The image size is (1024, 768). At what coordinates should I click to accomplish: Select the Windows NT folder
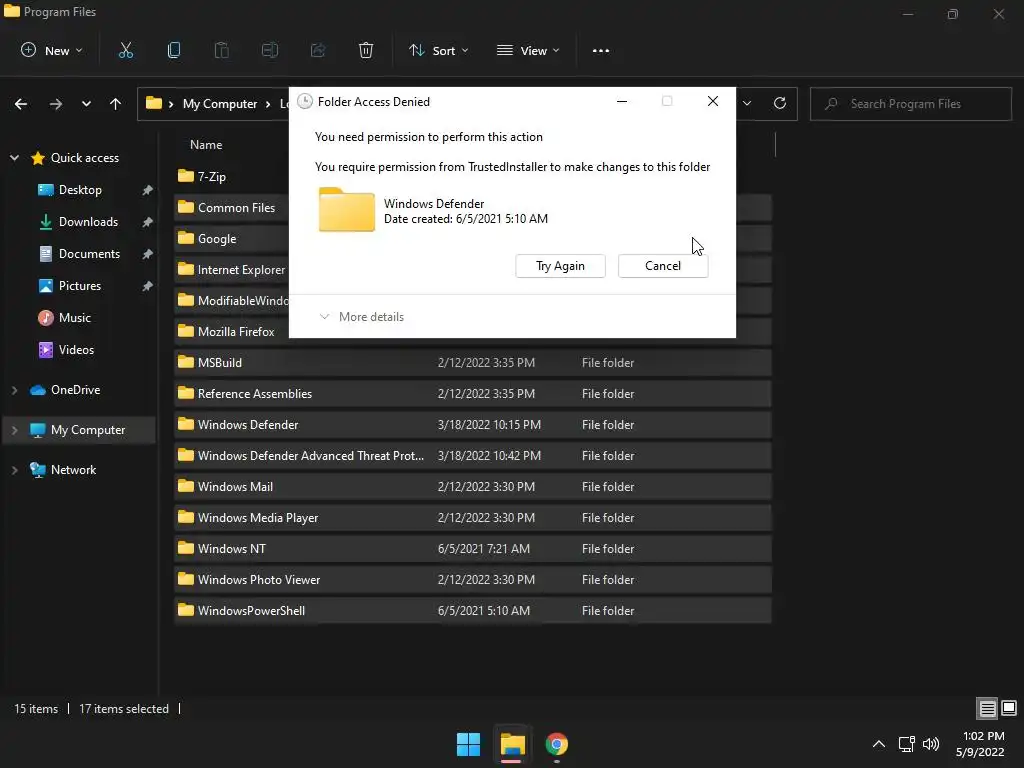[x=473, y=549]
